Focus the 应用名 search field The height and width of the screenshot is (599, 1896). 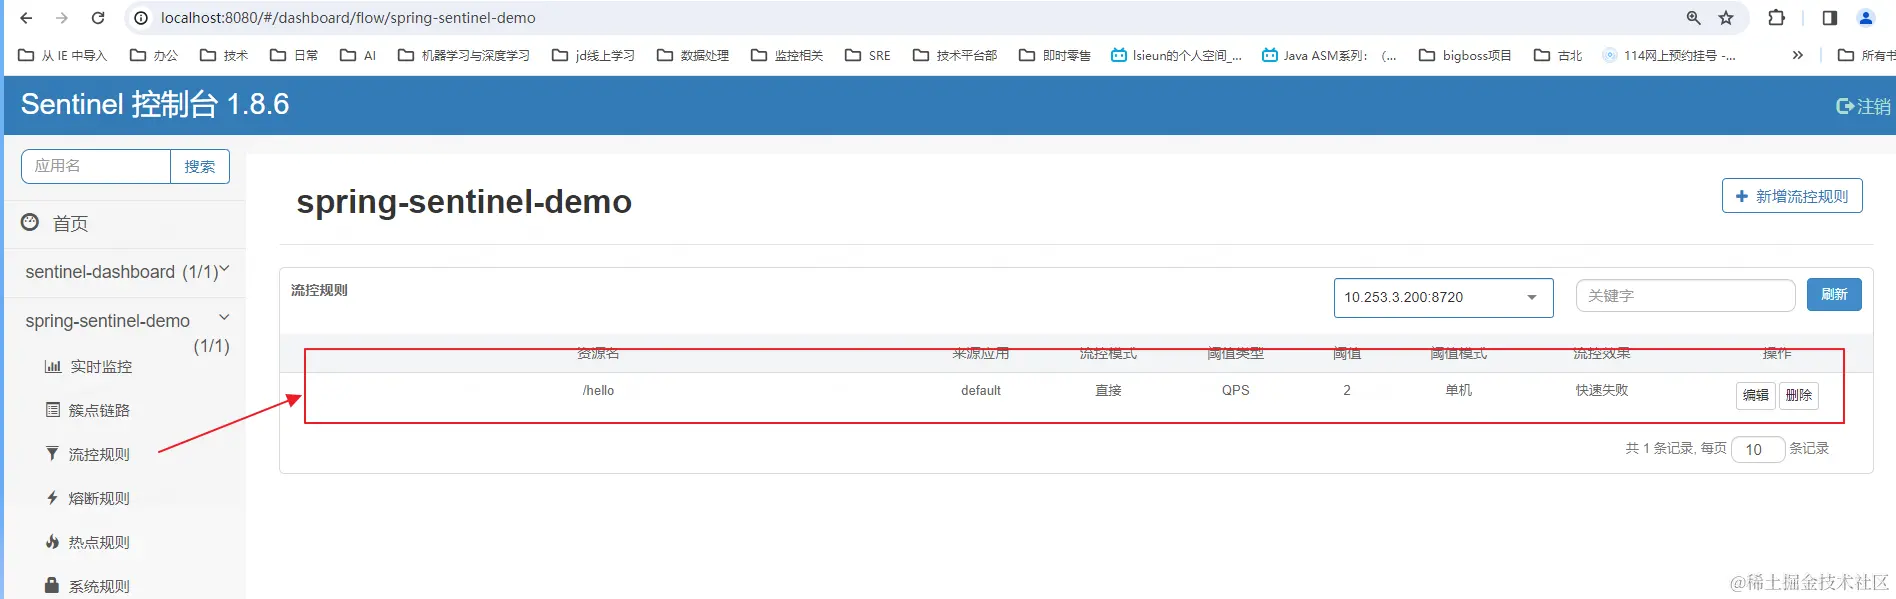(96, 166)
